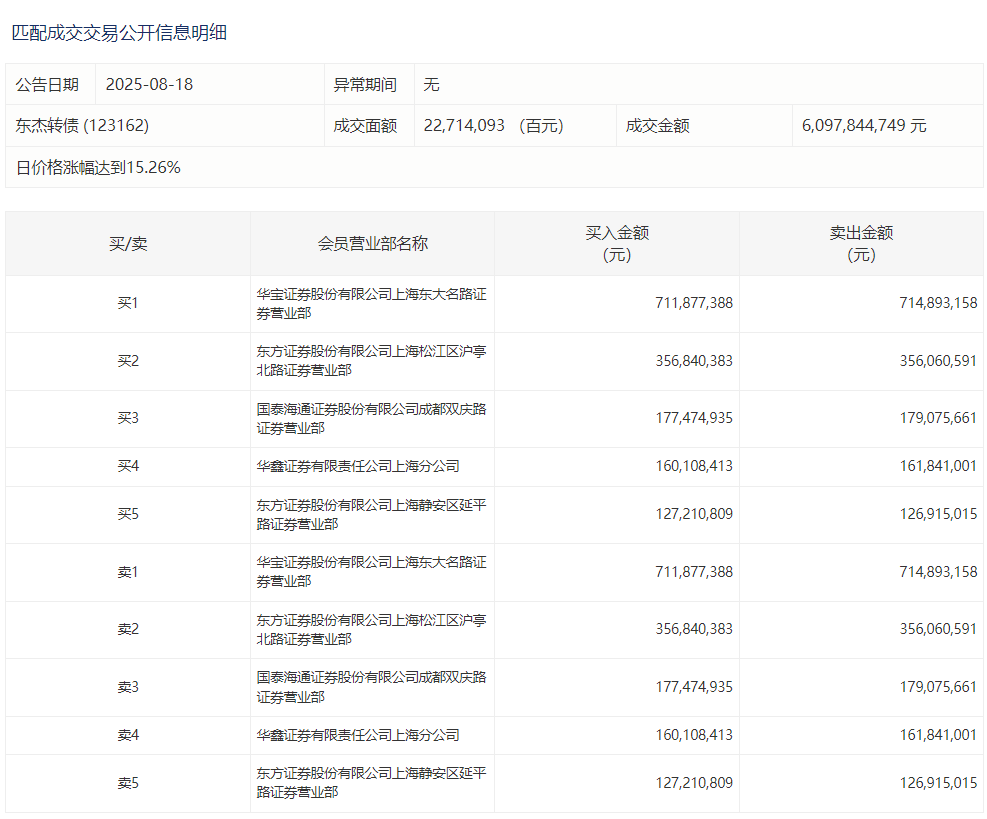Click the 买入金额 (元) column header
The height and width of the screenshot is (819, 987).
(617, 243)
